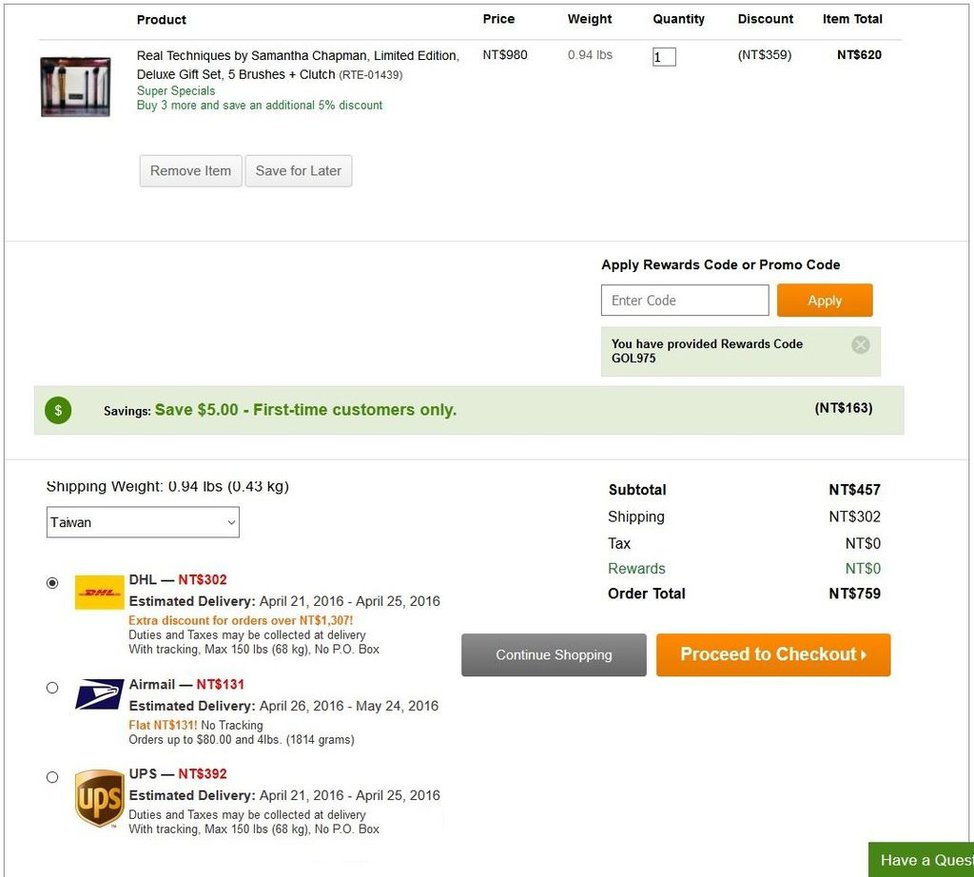Click the NT$620 item total
The height and width of the screenshot is (877, 974).
pyautogui.click(x=859, y=55)
